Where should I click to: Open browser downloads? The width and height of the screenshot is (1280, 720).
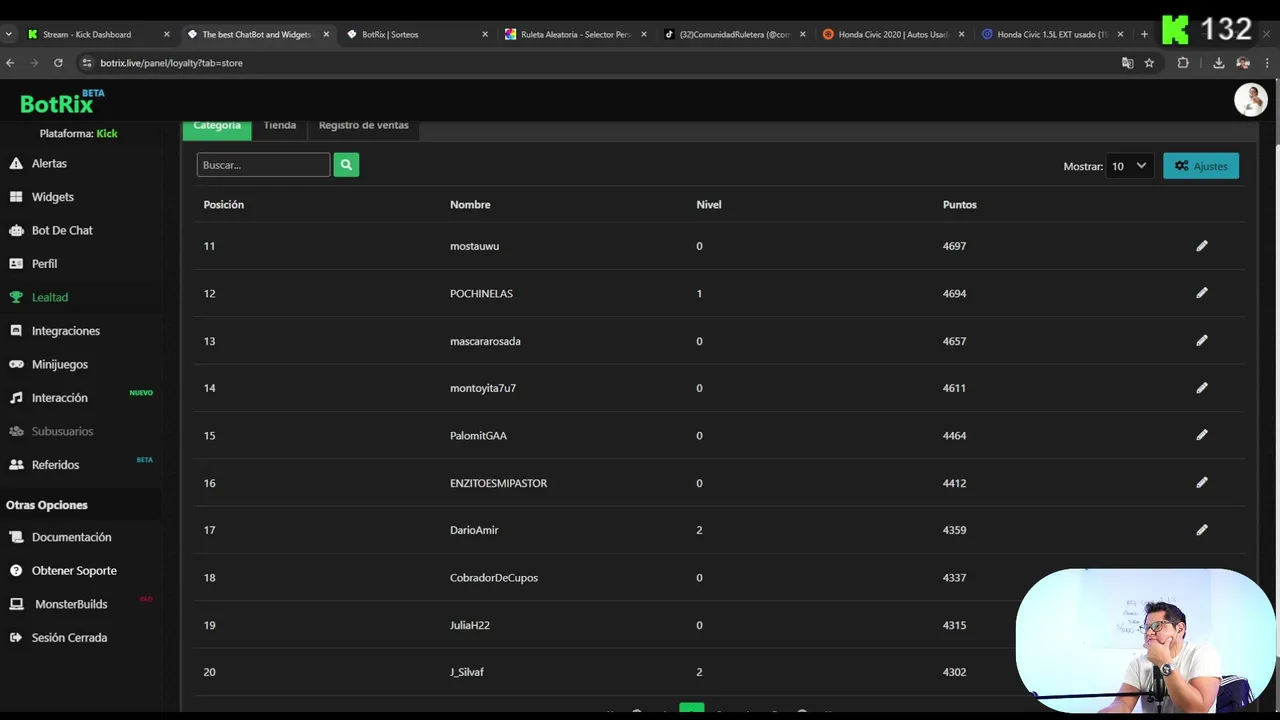1218,63
